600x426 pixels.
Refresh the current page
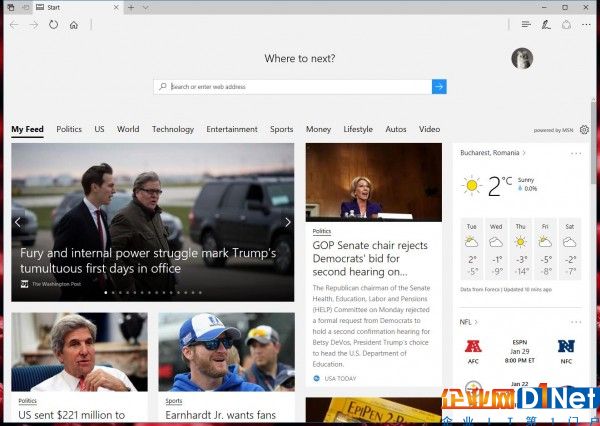(54, 25)
